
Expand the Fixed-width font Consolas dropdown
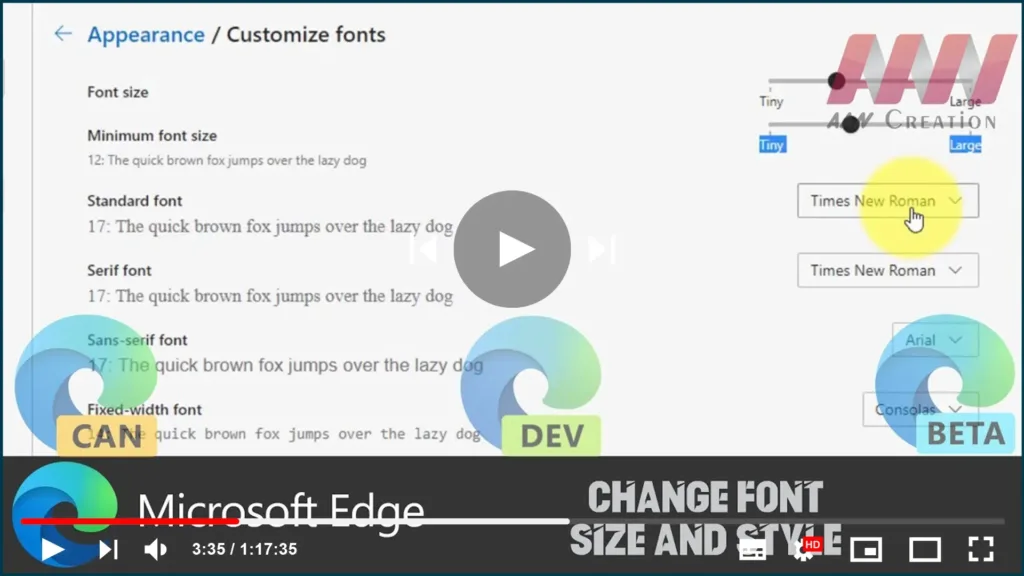(920, 409)
